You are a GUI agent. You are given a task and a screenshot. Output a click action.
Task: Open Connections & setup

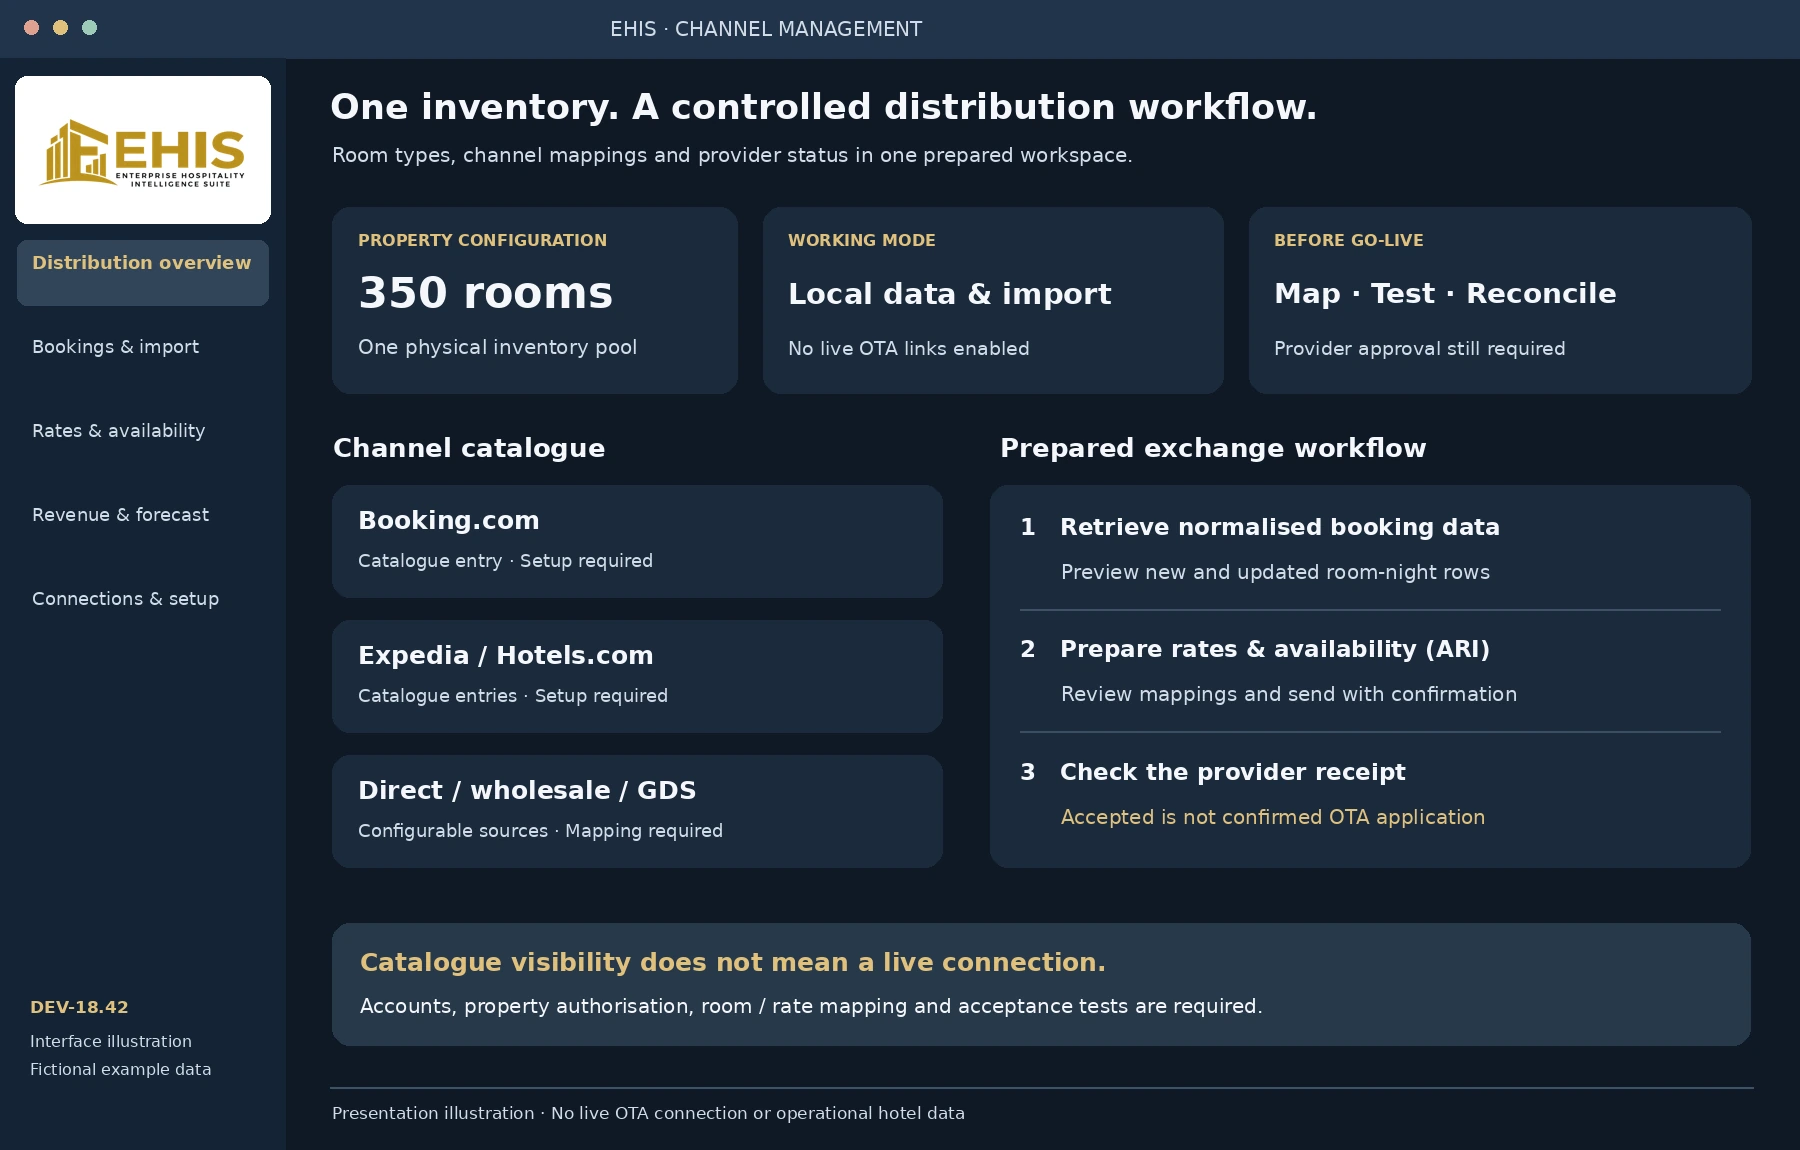click(125, 599)
